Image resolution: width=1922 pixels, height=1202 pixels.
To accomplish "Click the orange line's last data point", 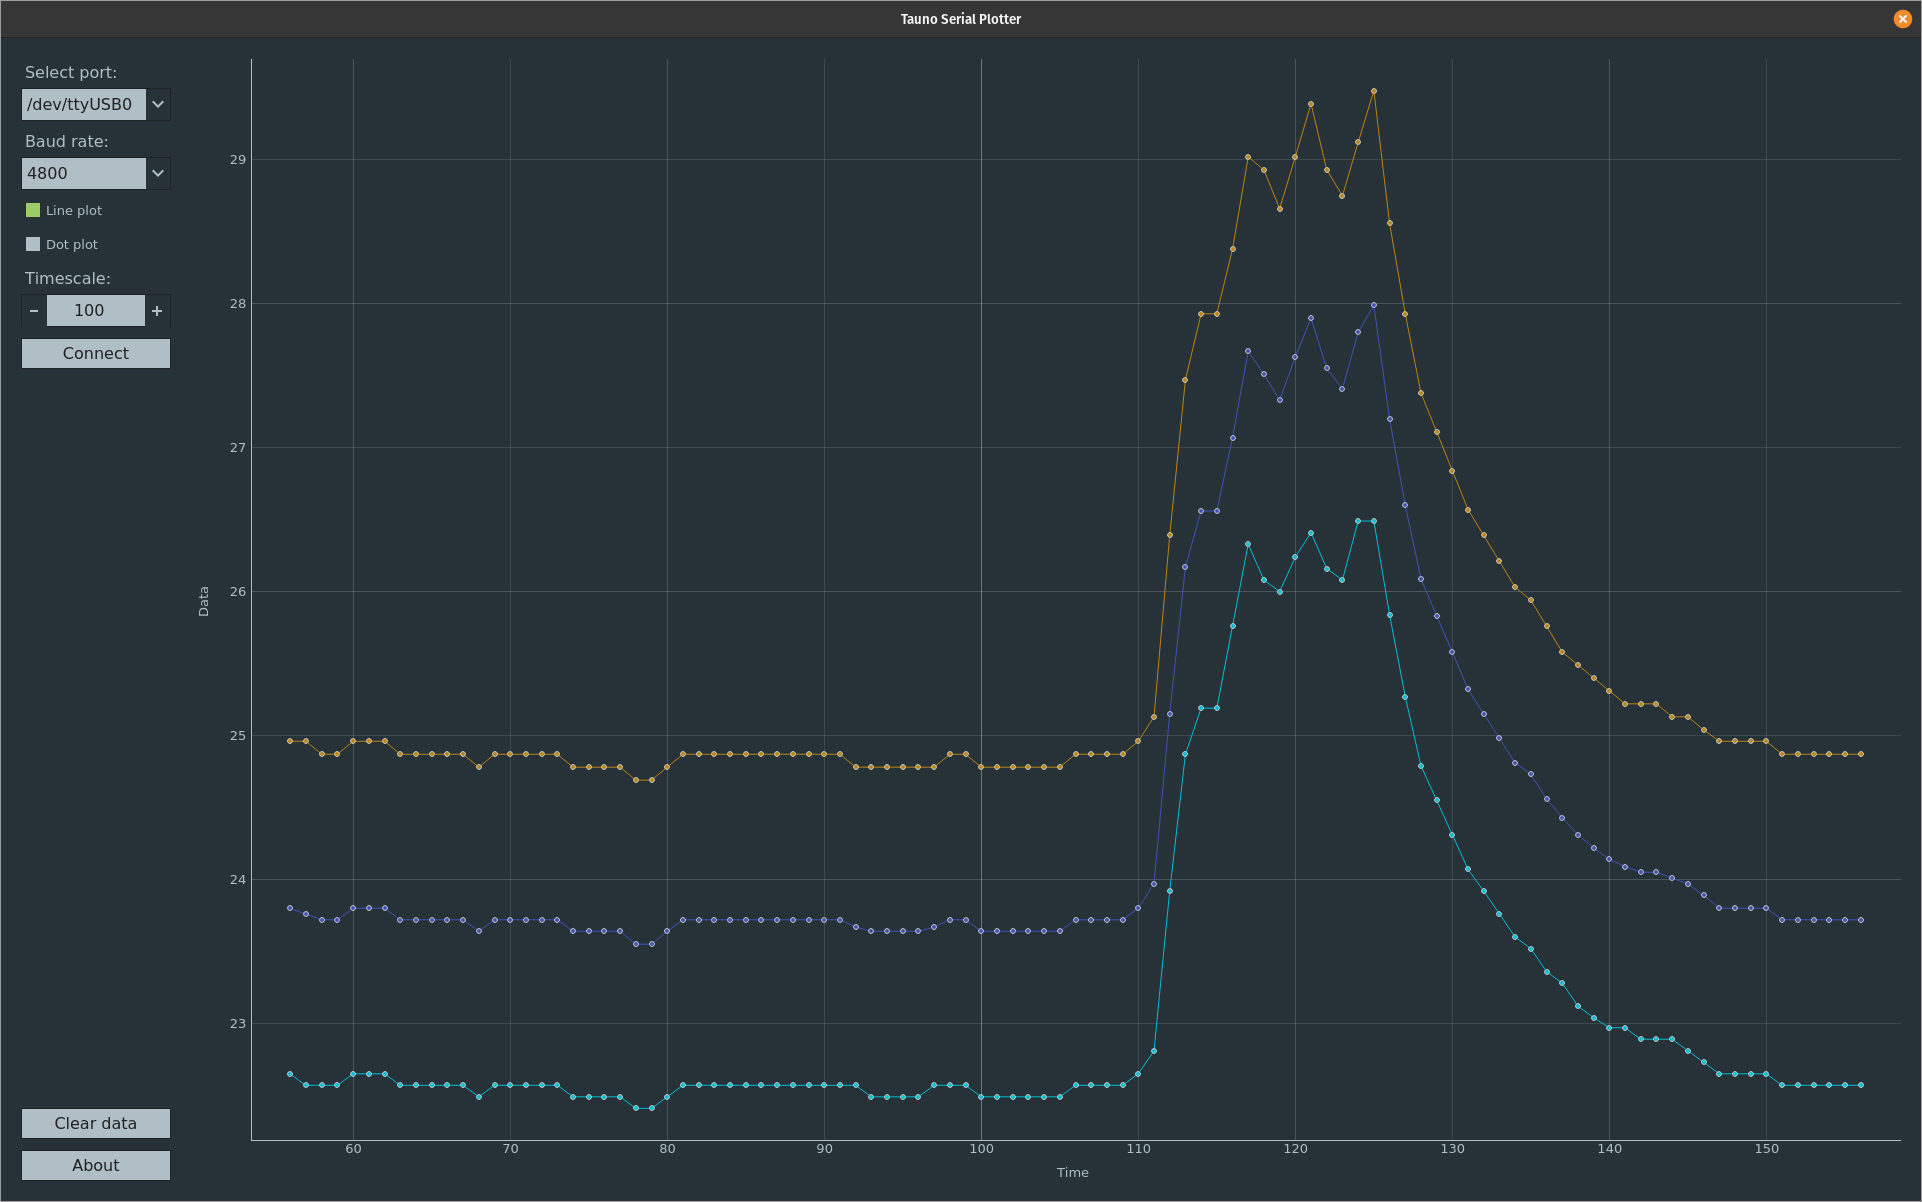I will (x=1860, y=754).
